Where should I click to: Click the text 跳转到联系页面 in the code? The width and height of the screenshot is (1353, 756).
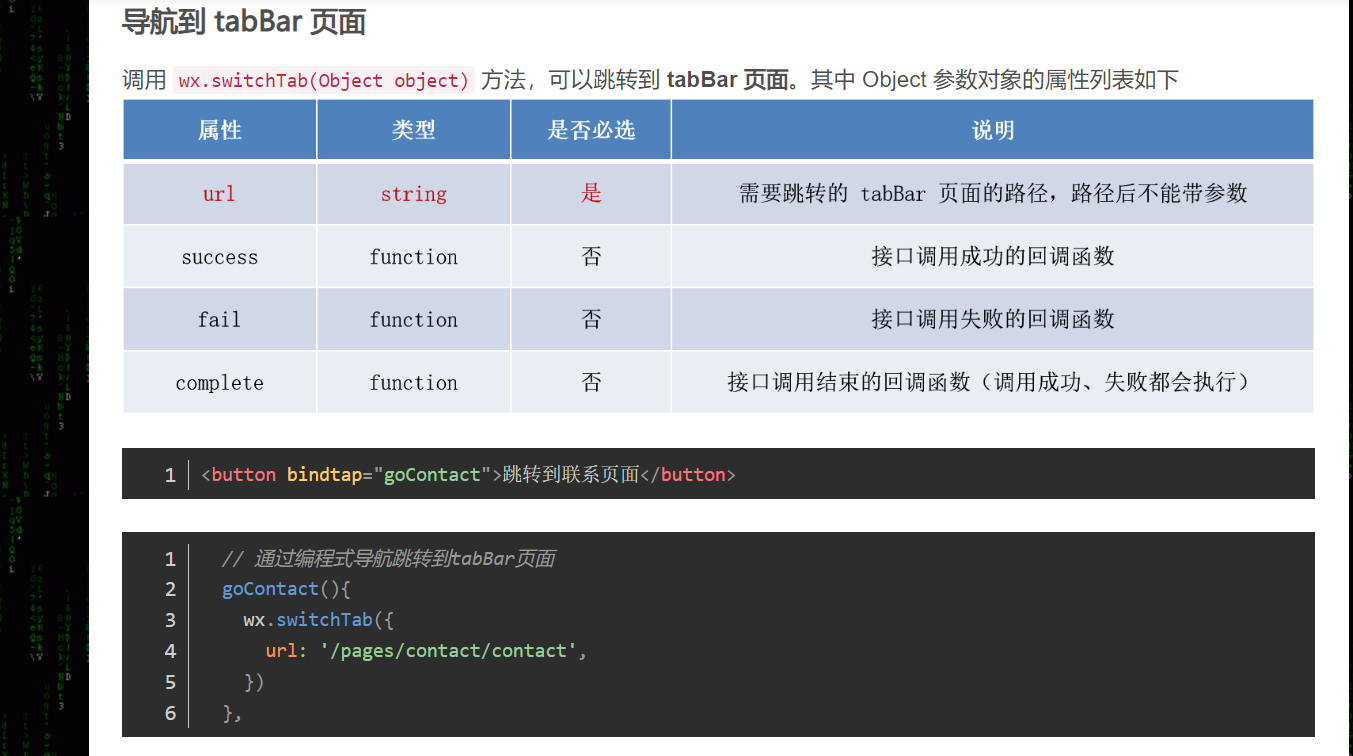(x=571, y=475)
